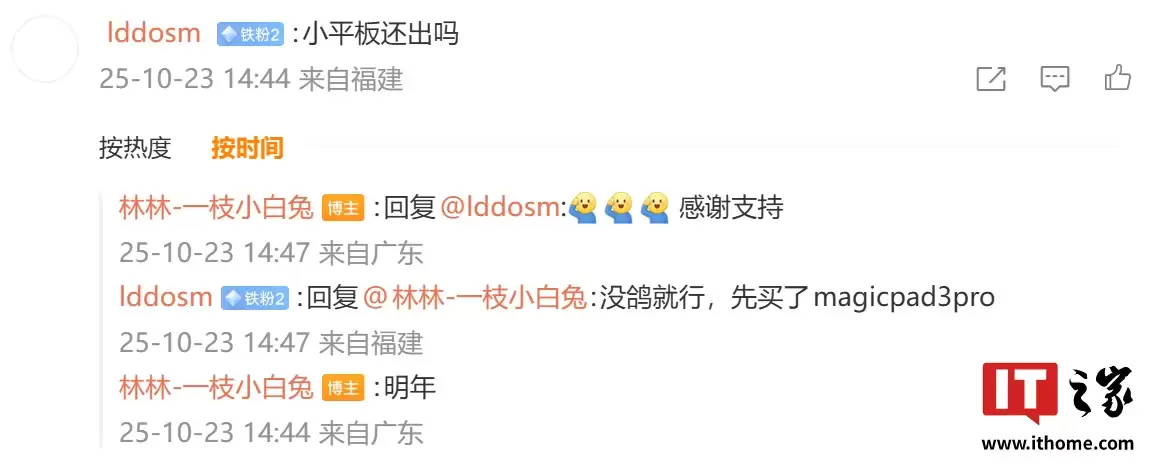Click the red IT之家 logo watermark
This screenshot has height=466, width=1153.
tap(1059, 393)
